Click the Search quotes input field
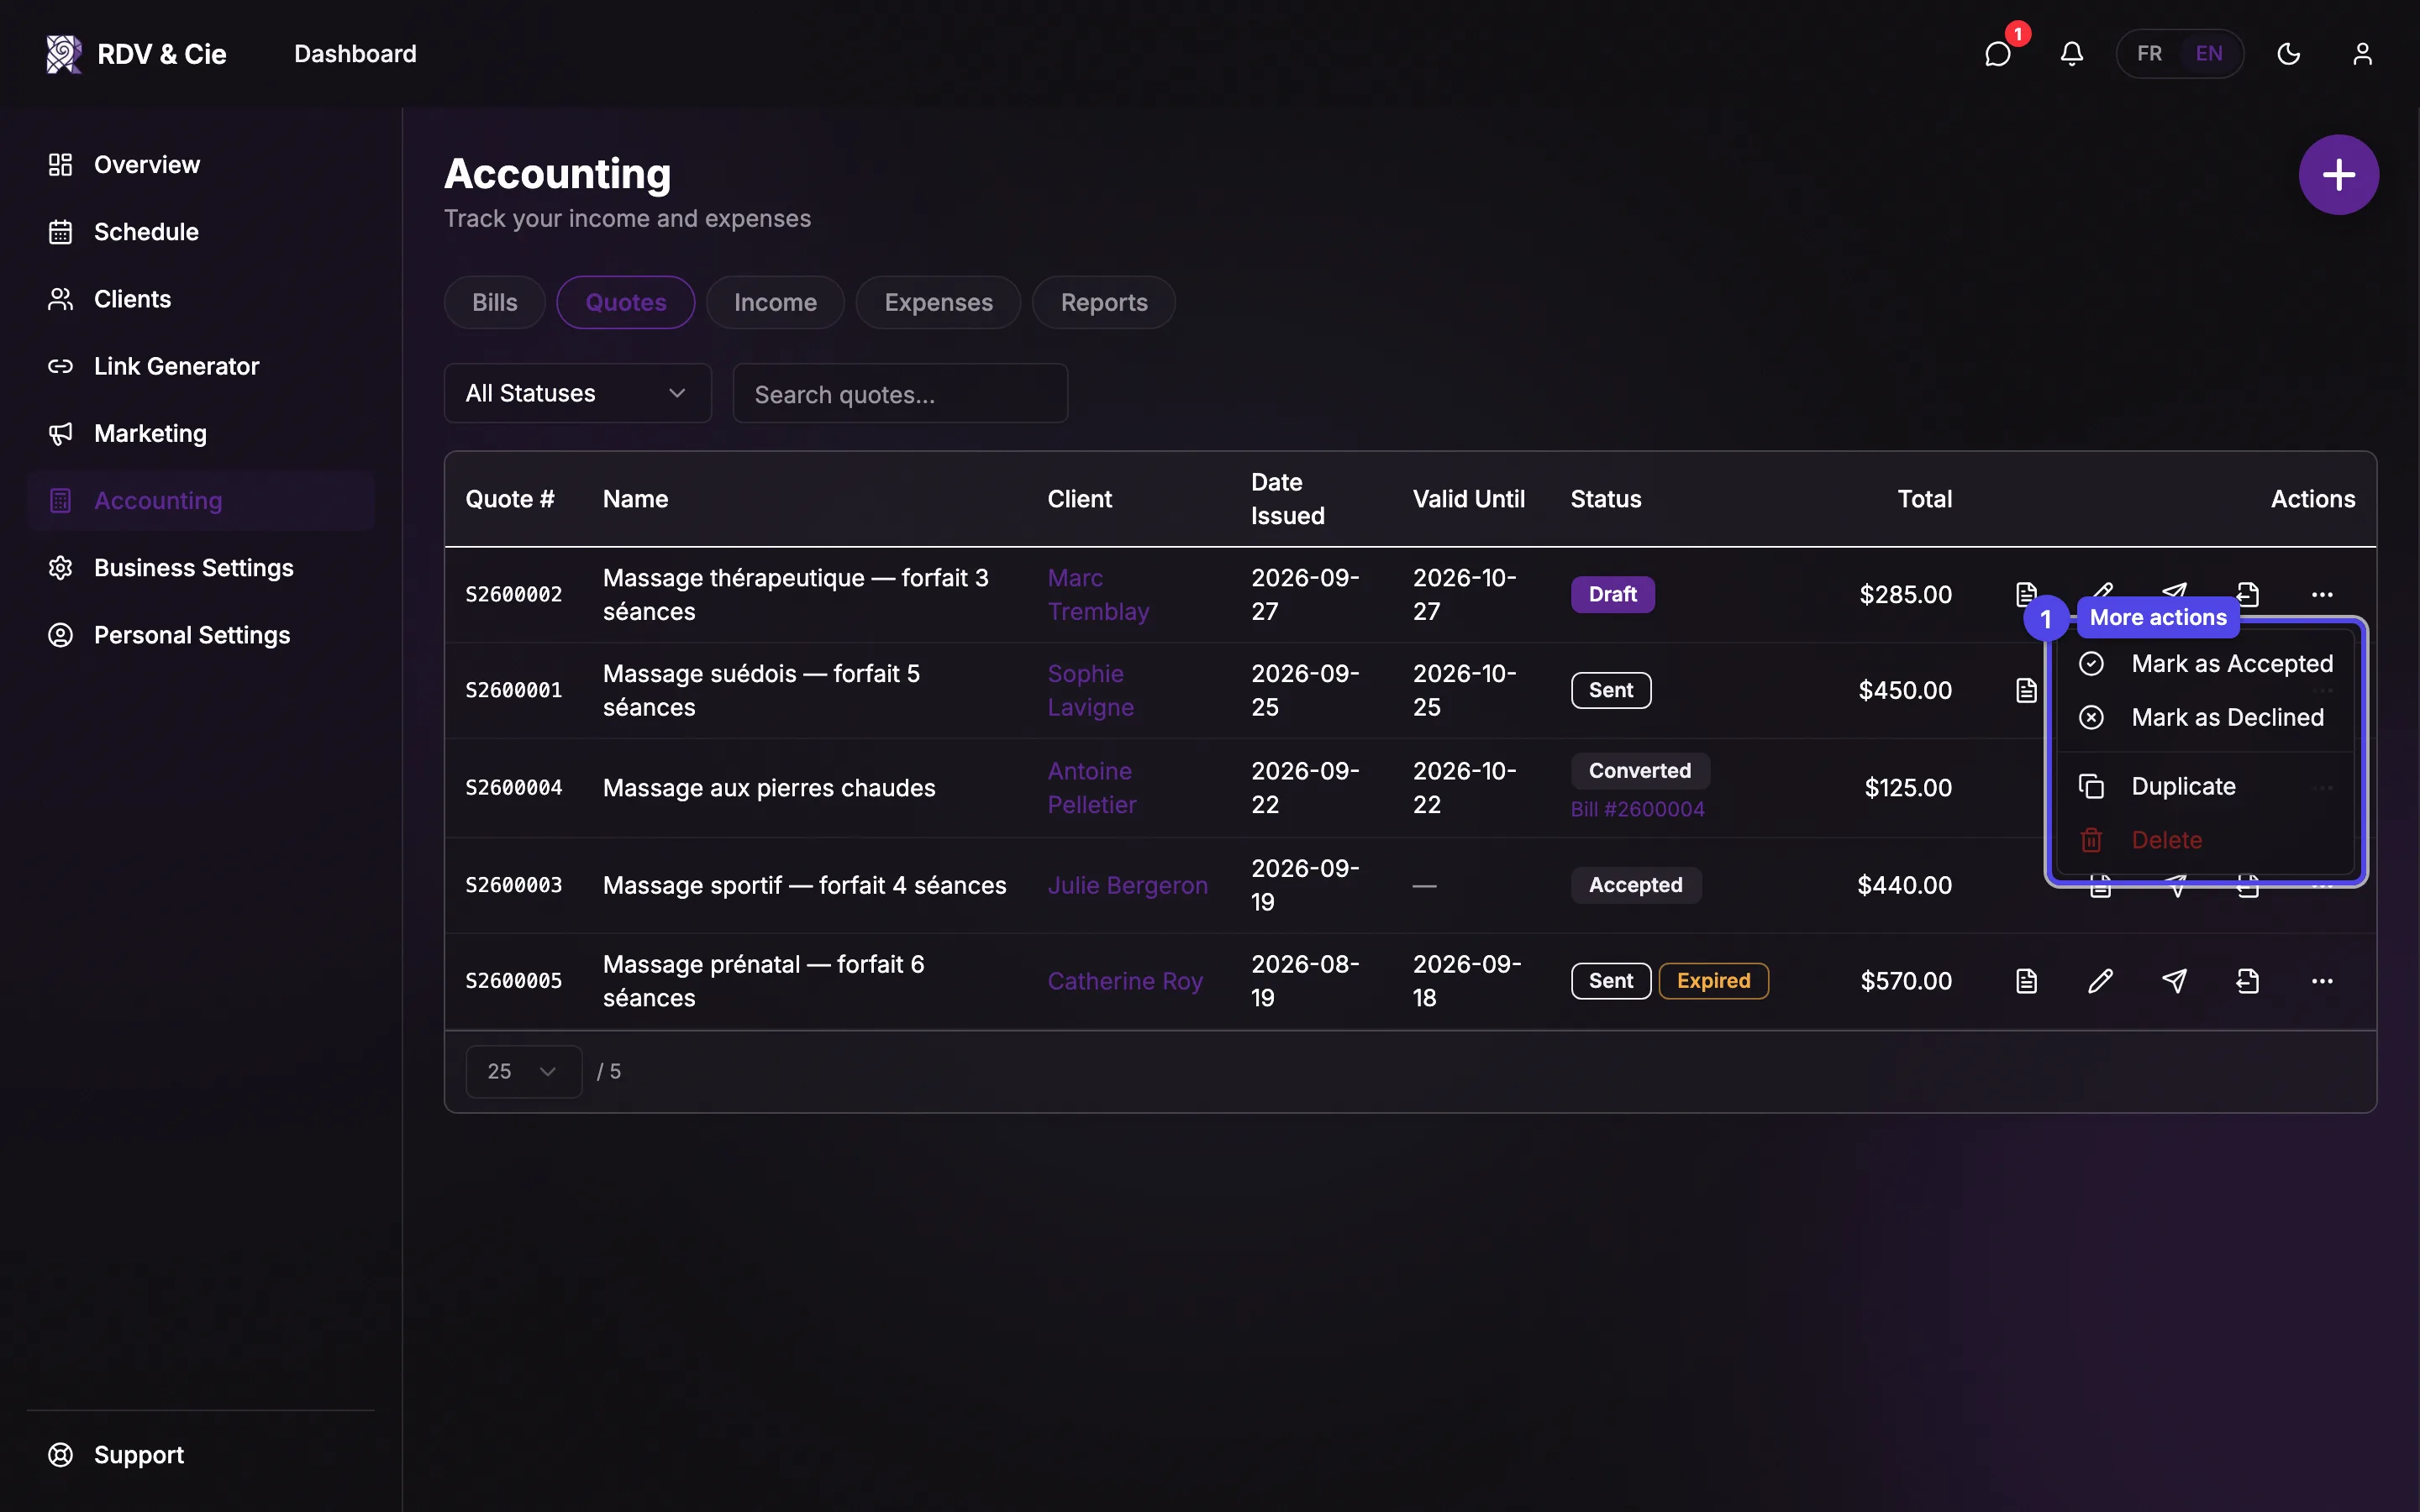 900,393
